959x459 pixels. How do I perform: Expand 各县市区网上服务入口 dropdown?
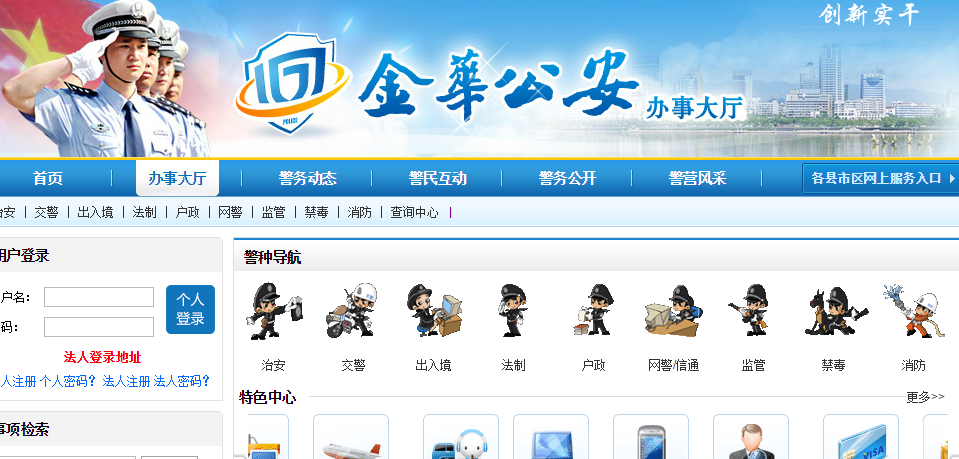coord(881,178)
